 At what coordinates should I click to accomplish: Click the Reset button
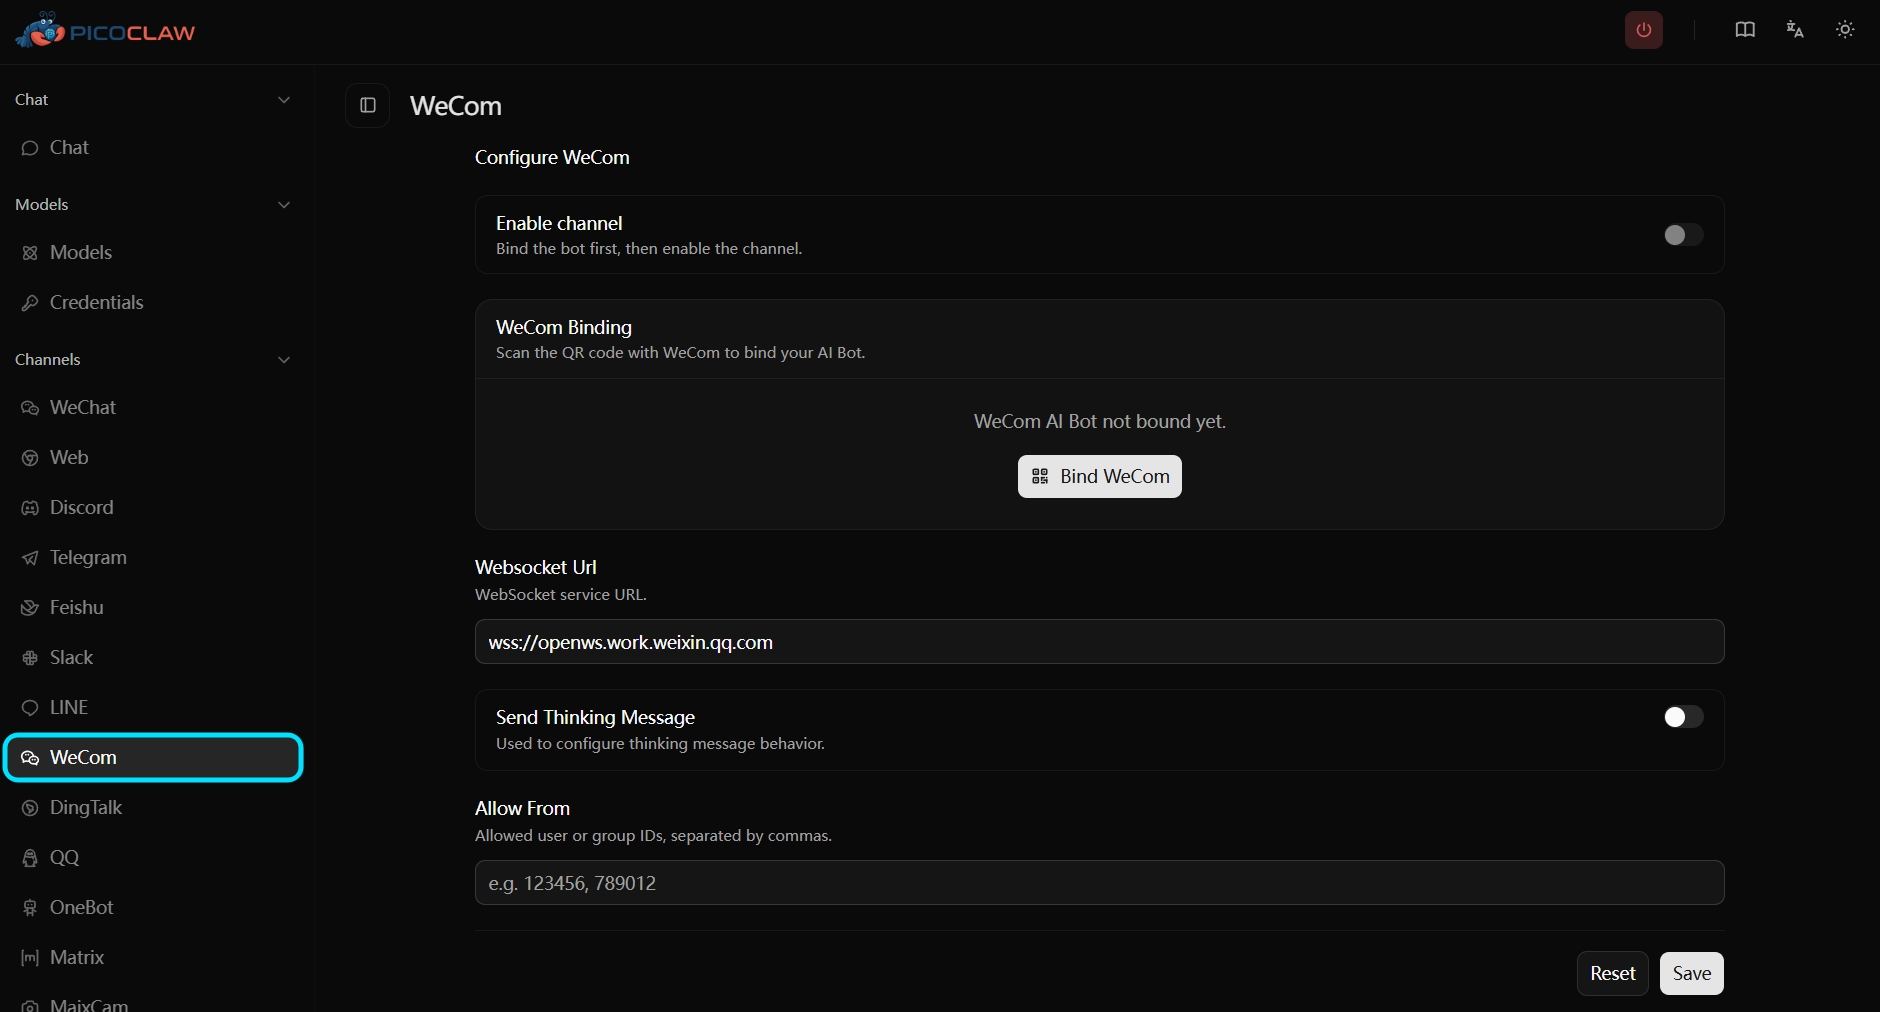click(1613, 974)
